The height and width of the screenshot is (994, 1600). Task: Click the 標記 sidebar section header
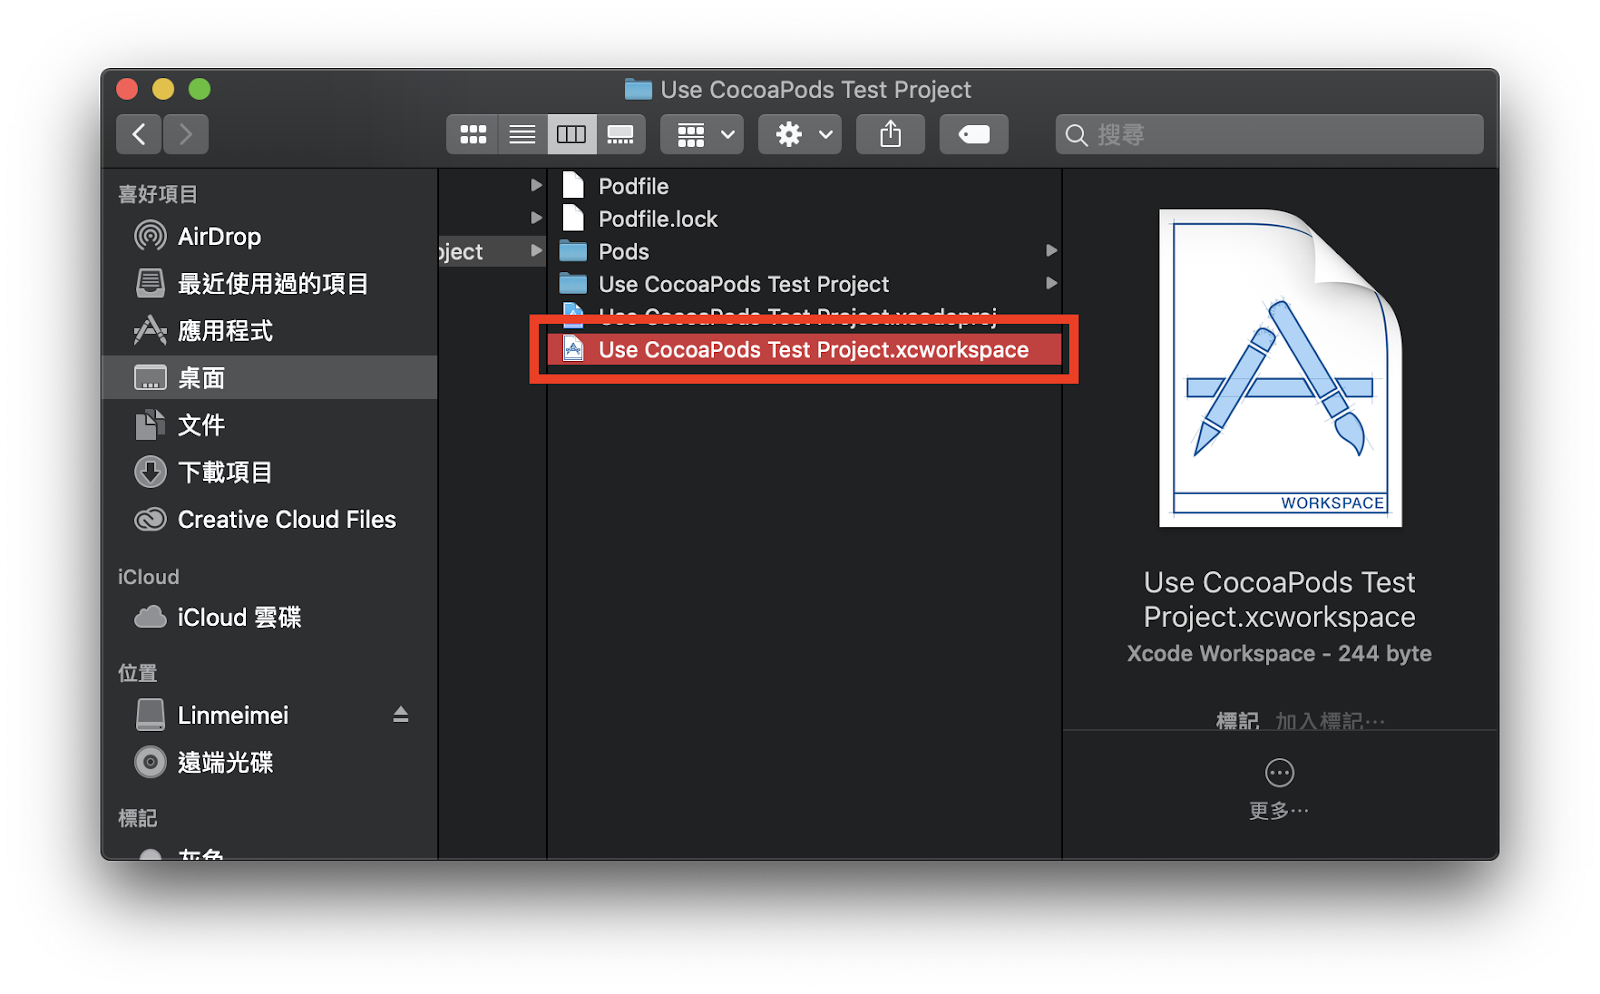tap(138, 818)
